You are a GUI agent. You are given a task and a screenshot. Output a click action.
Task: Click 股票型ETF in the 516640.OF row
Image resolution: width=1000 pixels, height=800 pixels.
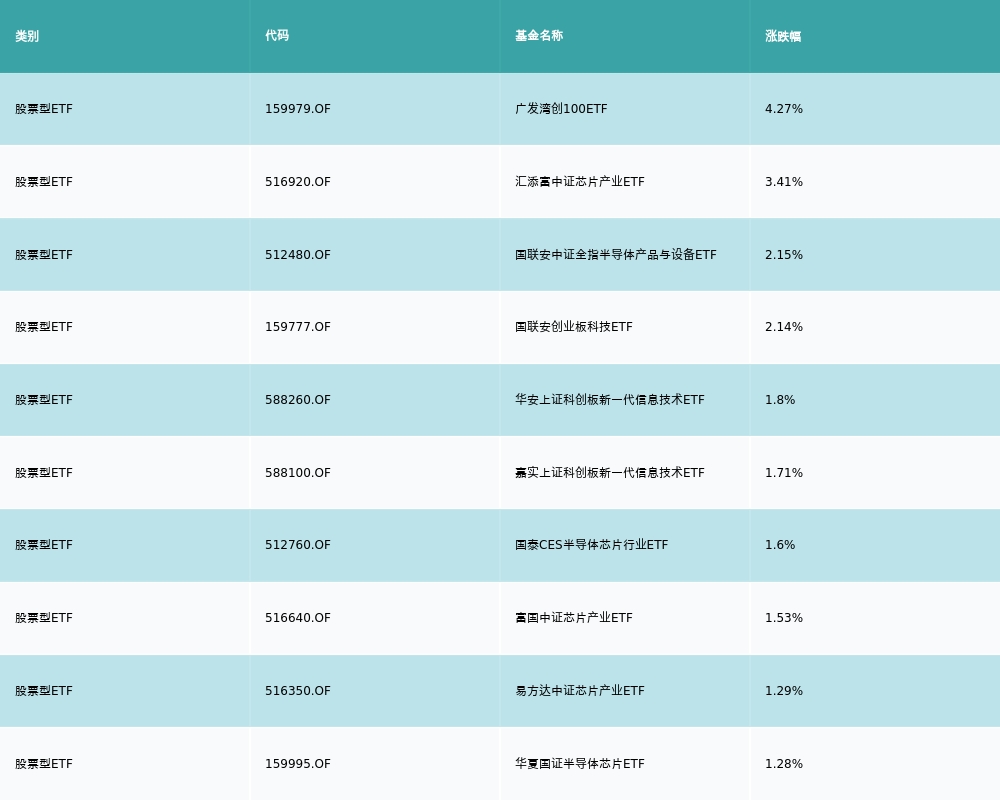44,618
